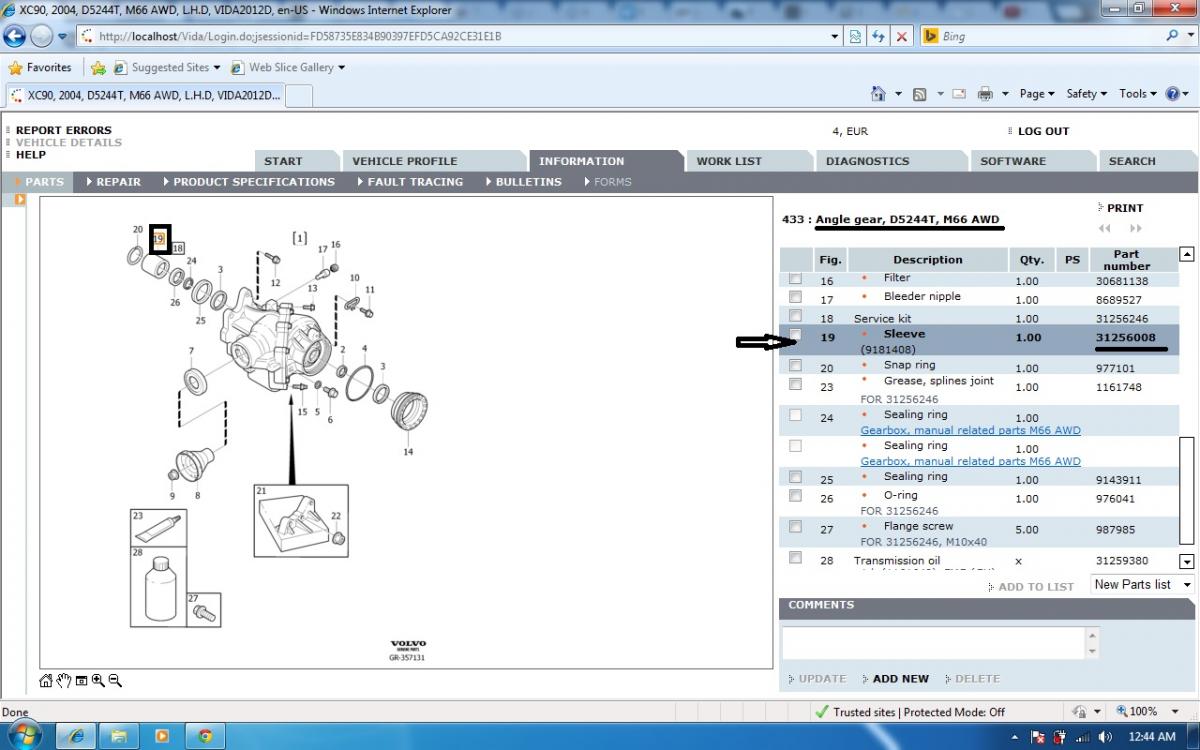Tick checkbox for Transmission oil row 28
This screenshot has height=750, width=1200.
tap(795, 557)
